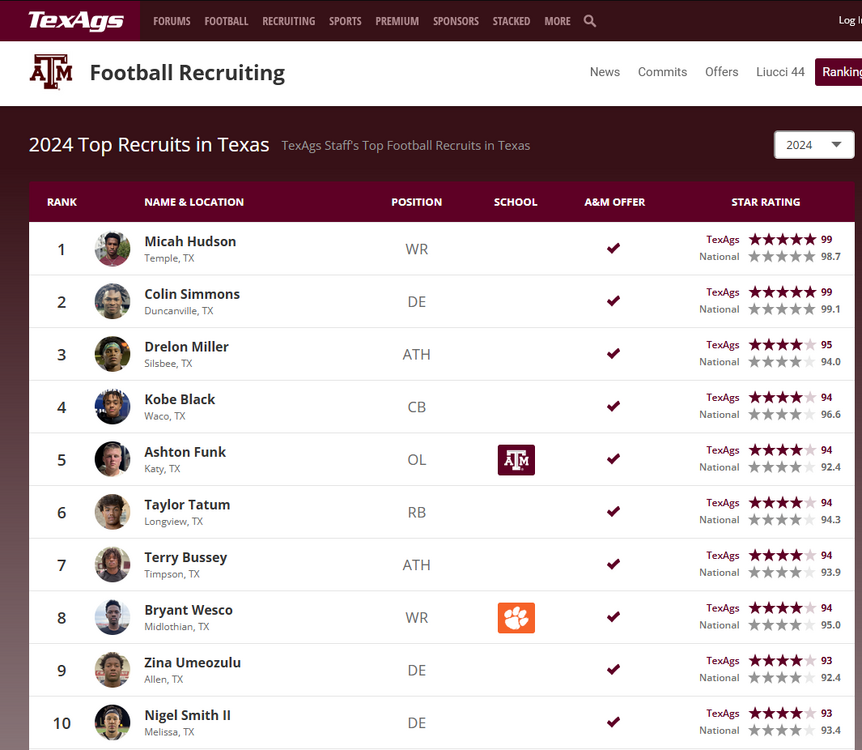Open the Liucci 44 page
The height and width of the screenshot is (750, 862).
[780, 72]
